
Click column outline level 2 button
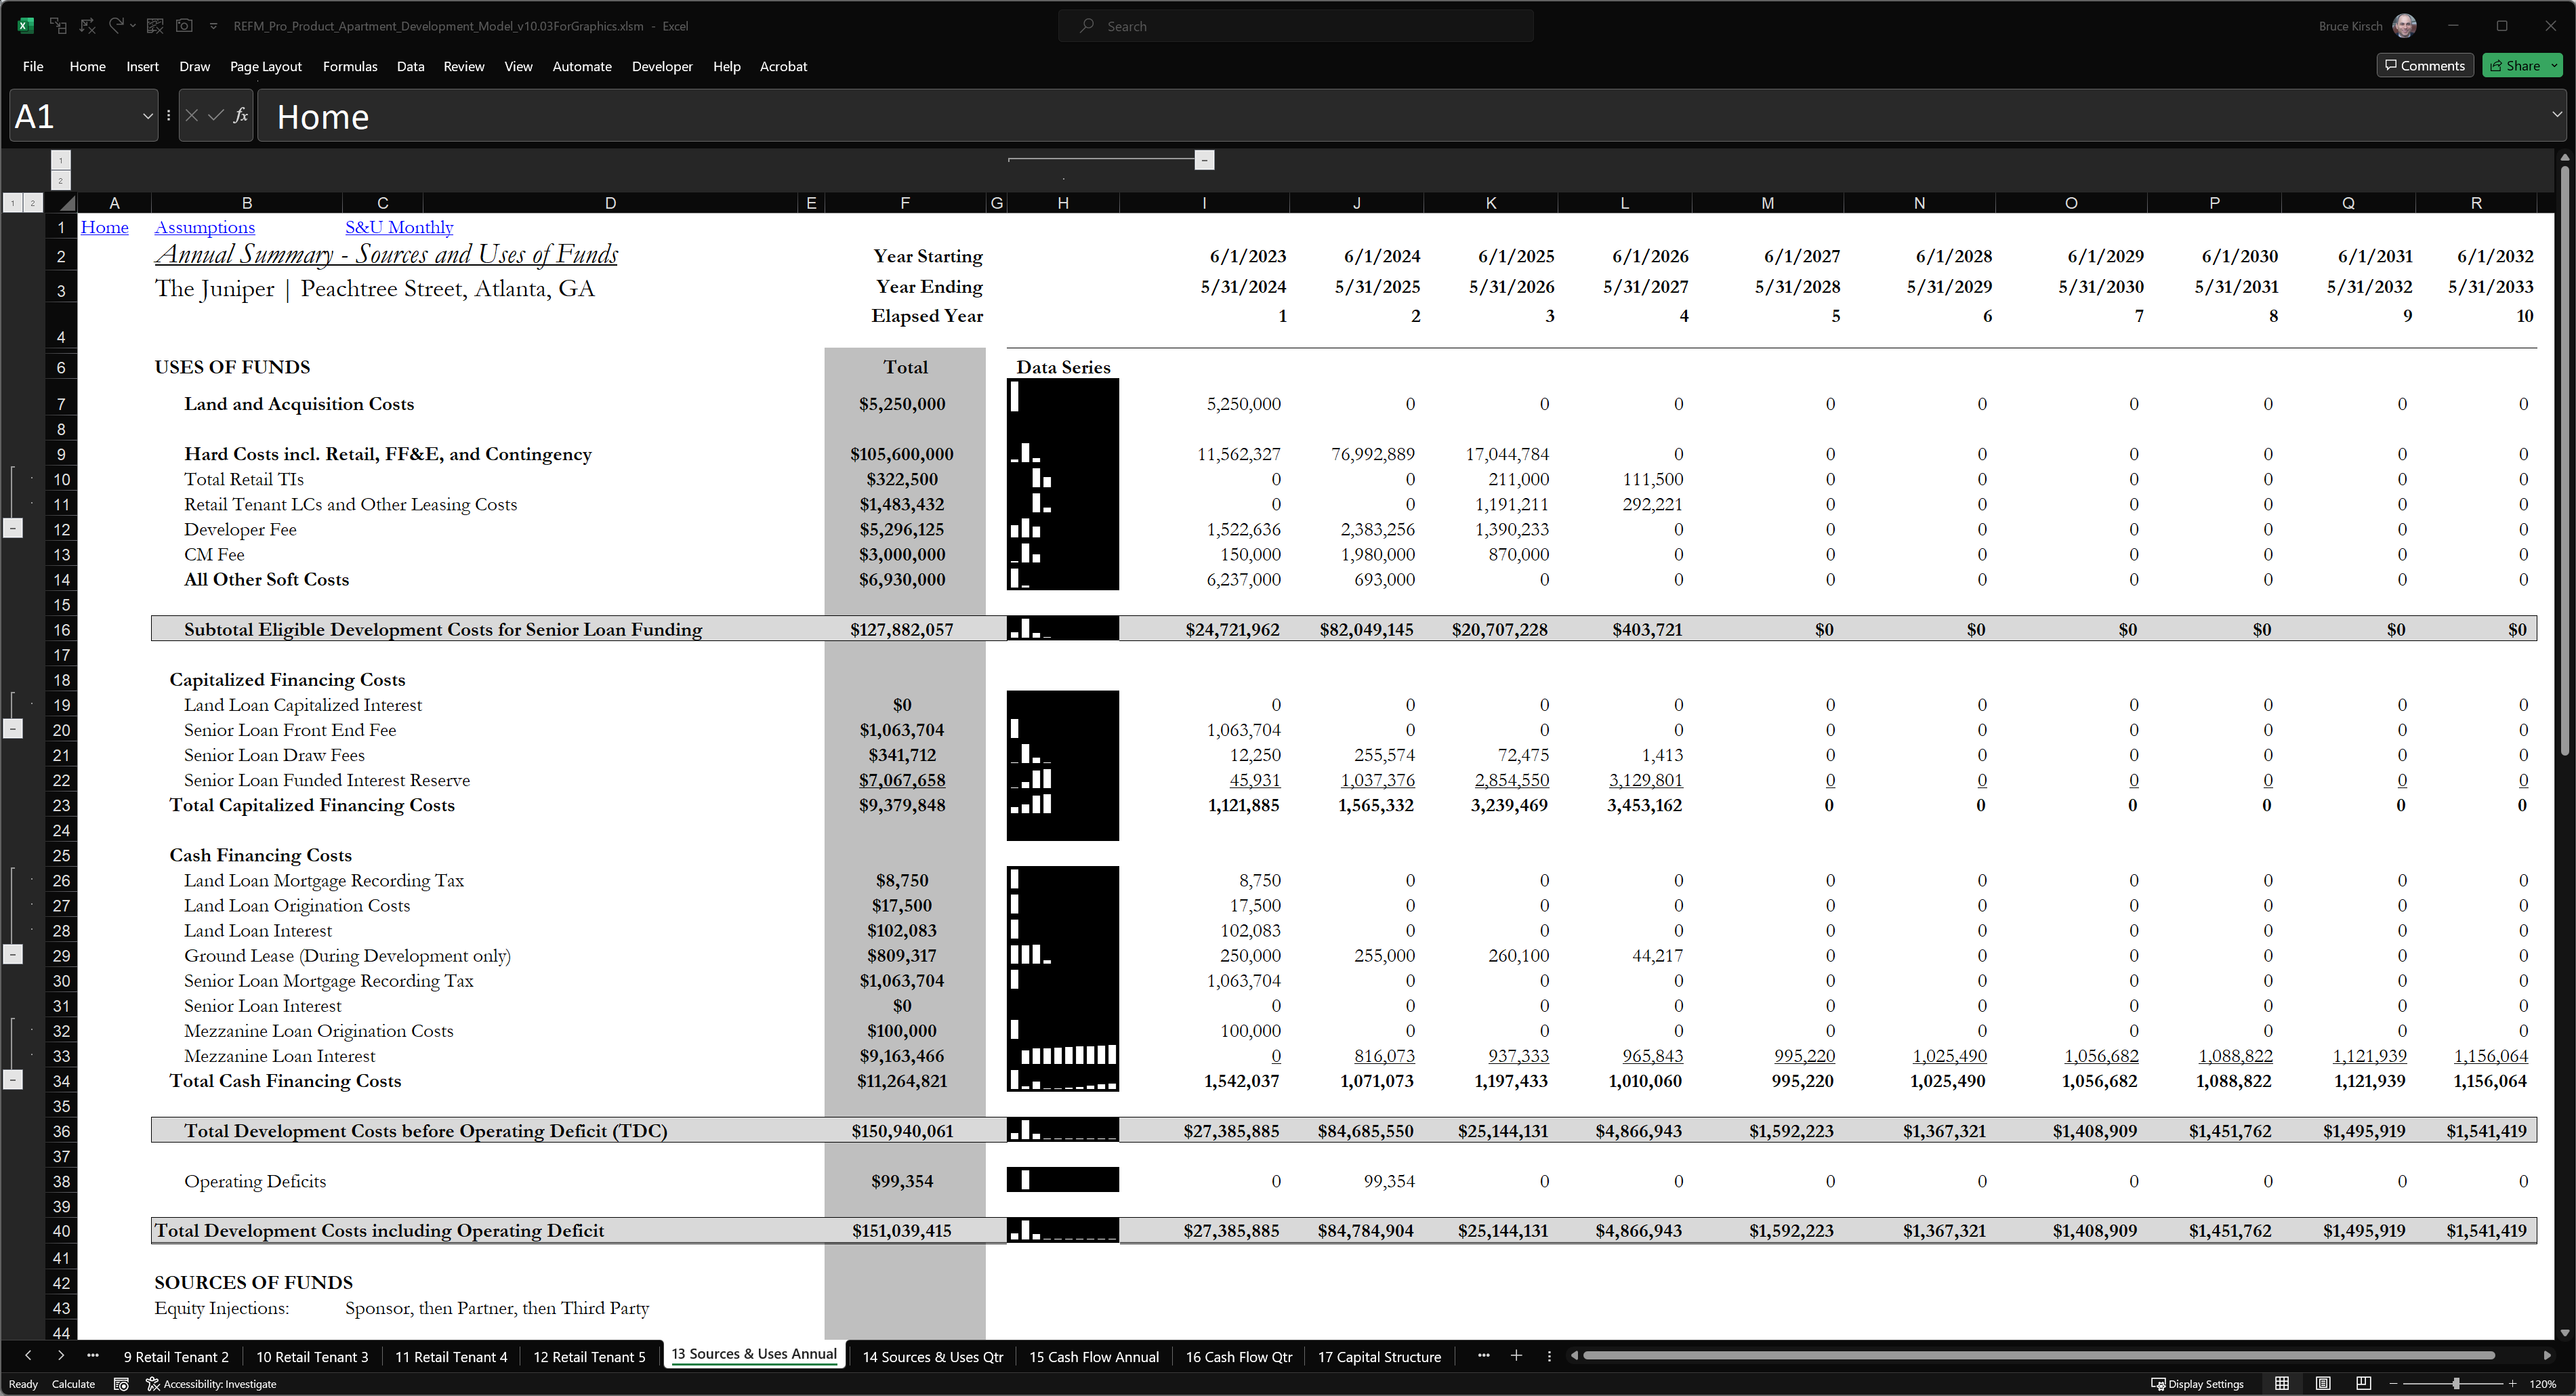click(61, 181)
